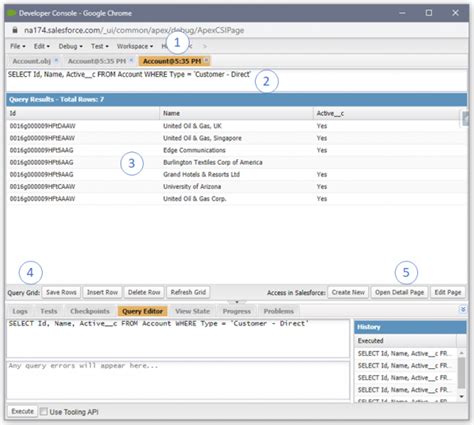Switch to the Logs tab
This screenshot has width=474, height=425.
20,311
